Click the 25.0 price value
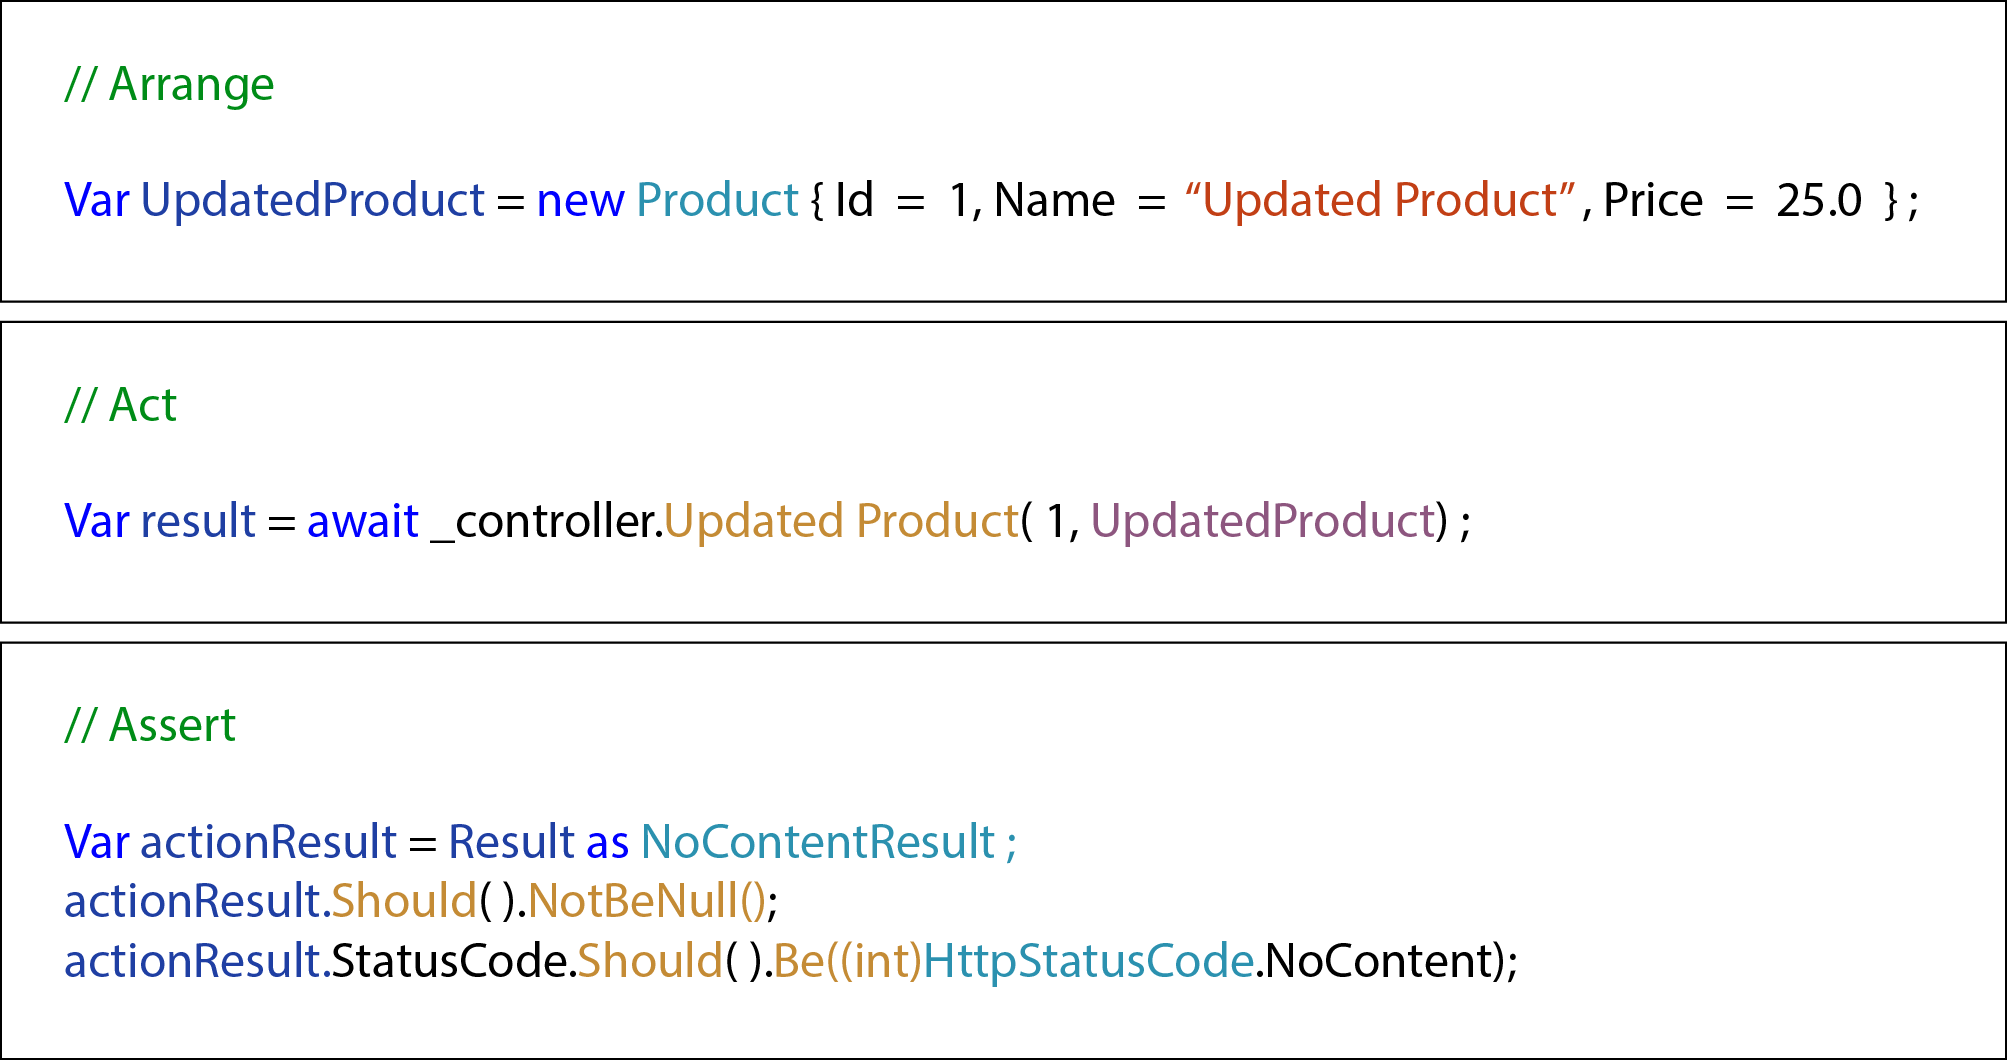This screenshot has width=2007, height=1060. pos(1819,200)
